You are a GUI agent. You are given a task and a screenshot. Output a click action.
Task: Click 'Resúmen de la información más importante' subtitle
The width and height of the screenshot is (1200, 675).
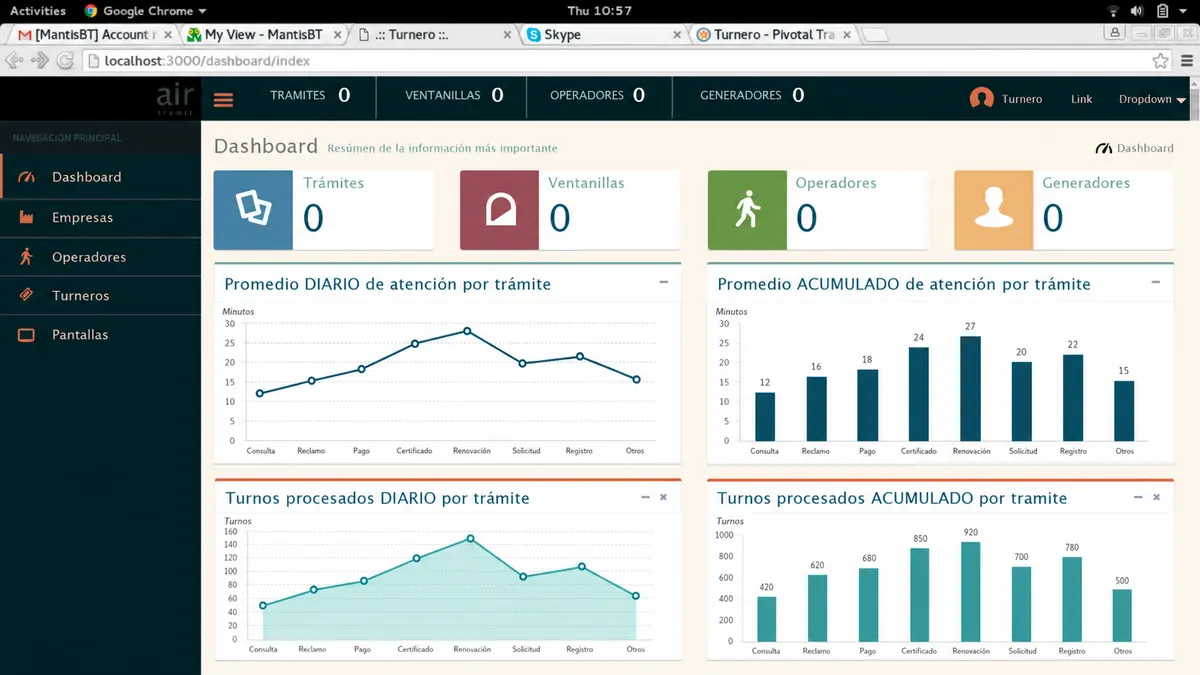[x=442, y=148]
